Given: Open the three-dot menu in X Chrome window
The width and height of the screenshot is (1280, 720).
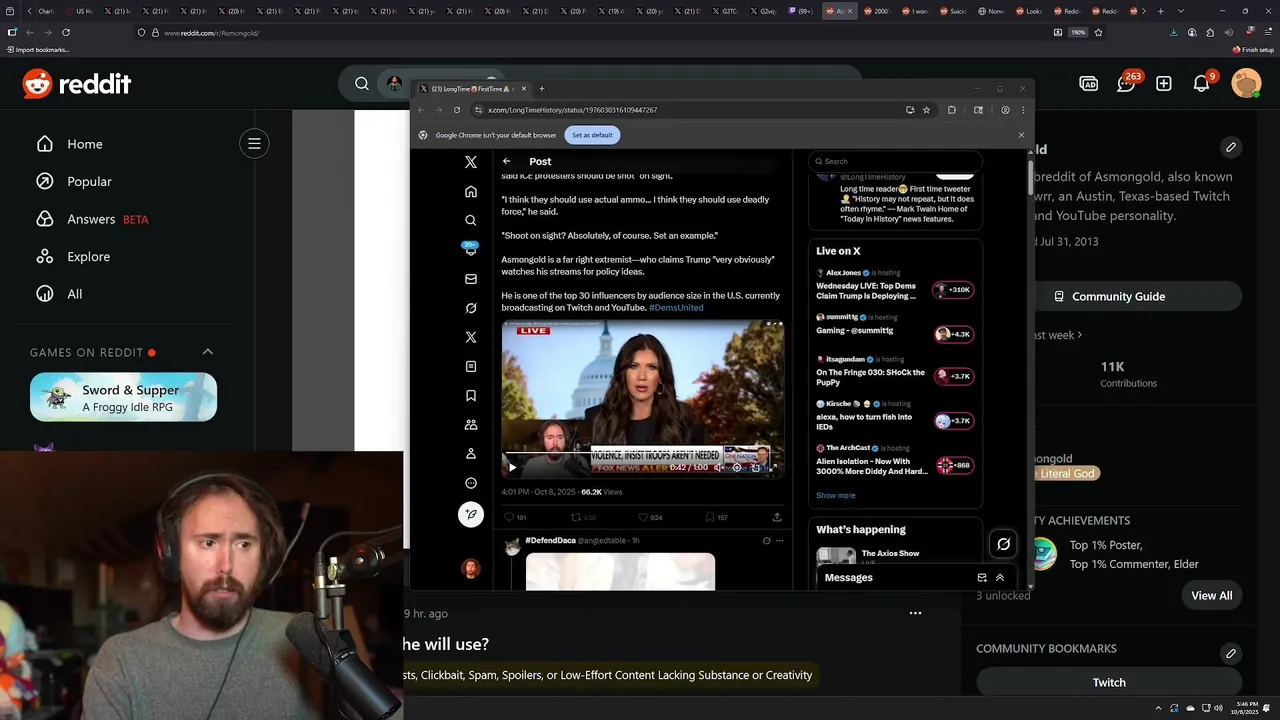Looking at the screenshot, I should point(1022,110).
